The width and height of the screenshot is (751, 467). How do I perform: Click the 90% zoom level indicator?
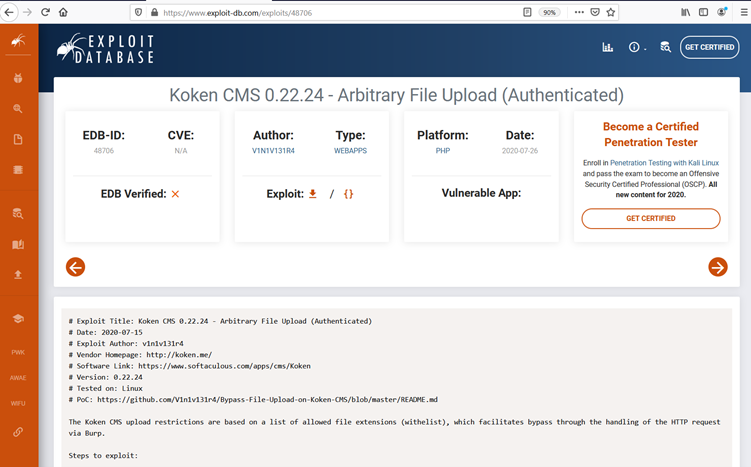coord(549,12)
